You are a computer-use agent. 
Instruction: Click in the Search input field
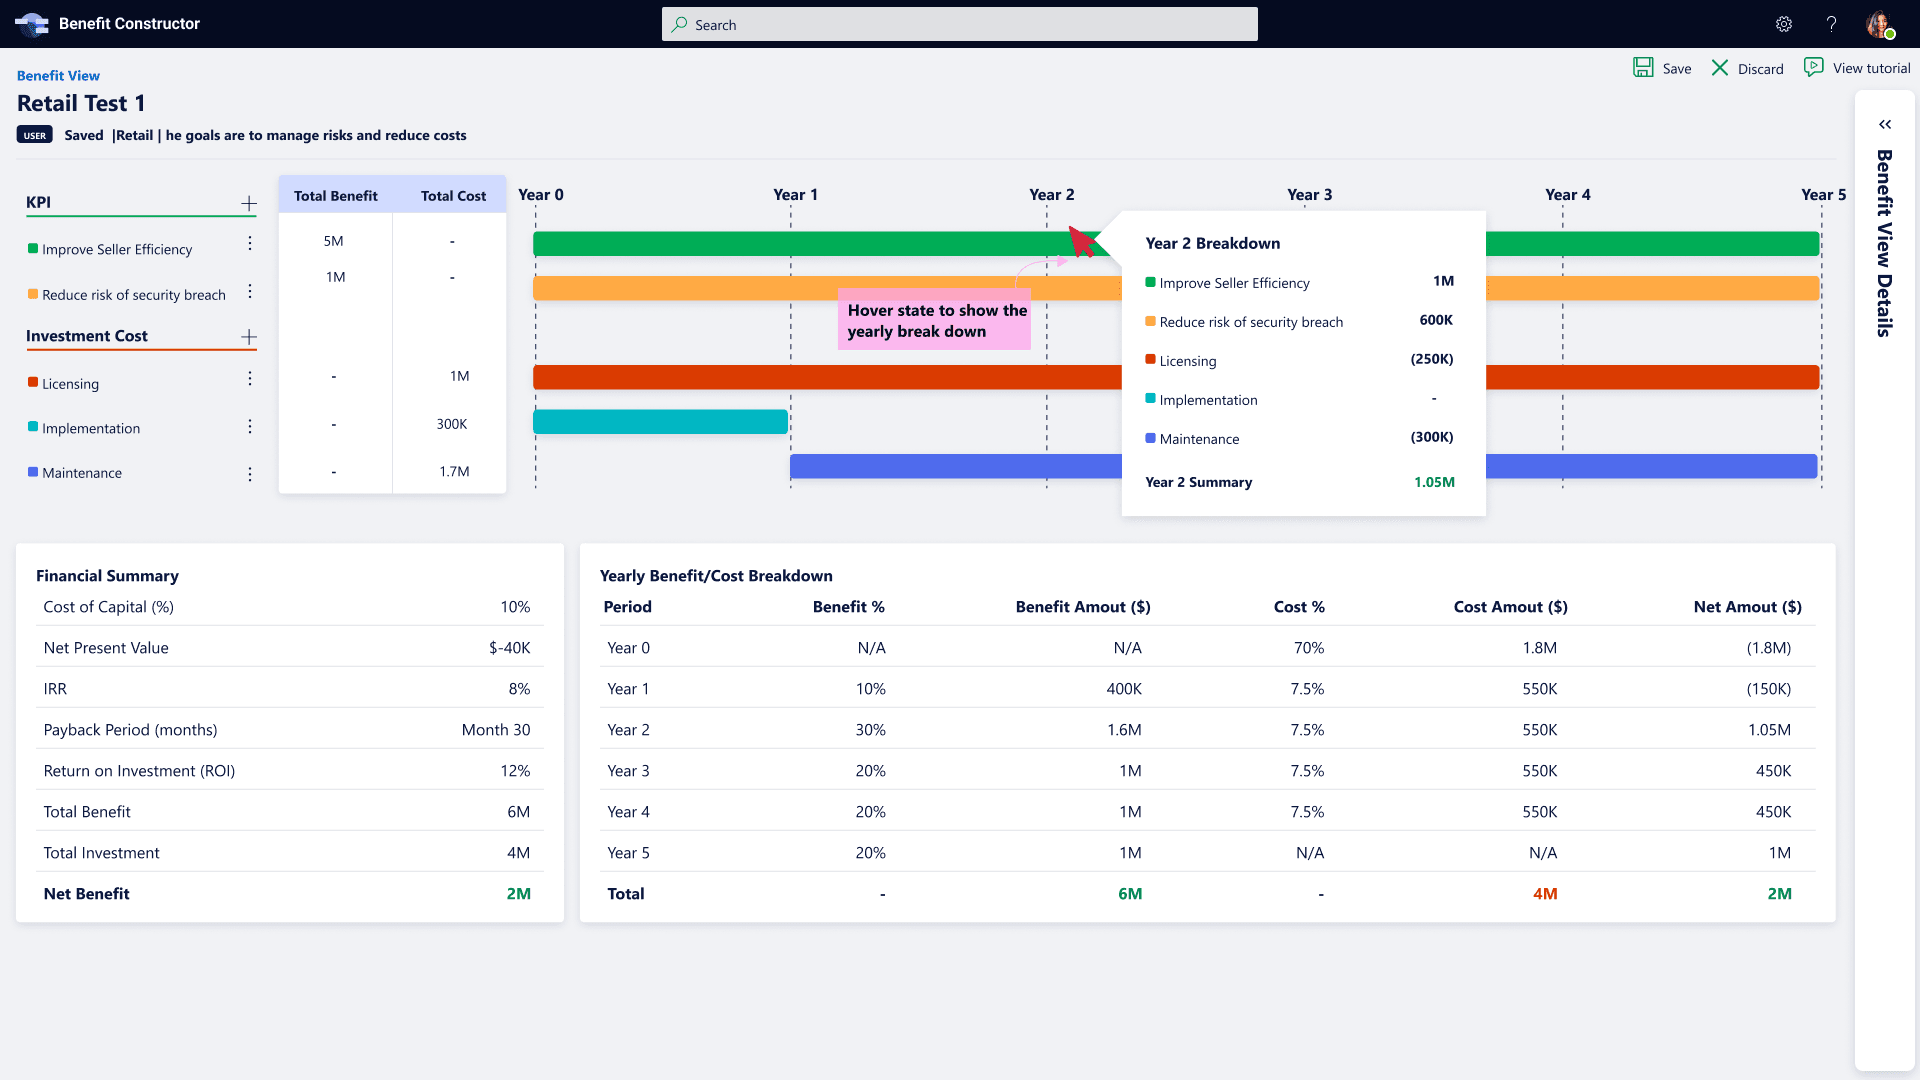tap(960, 25)
